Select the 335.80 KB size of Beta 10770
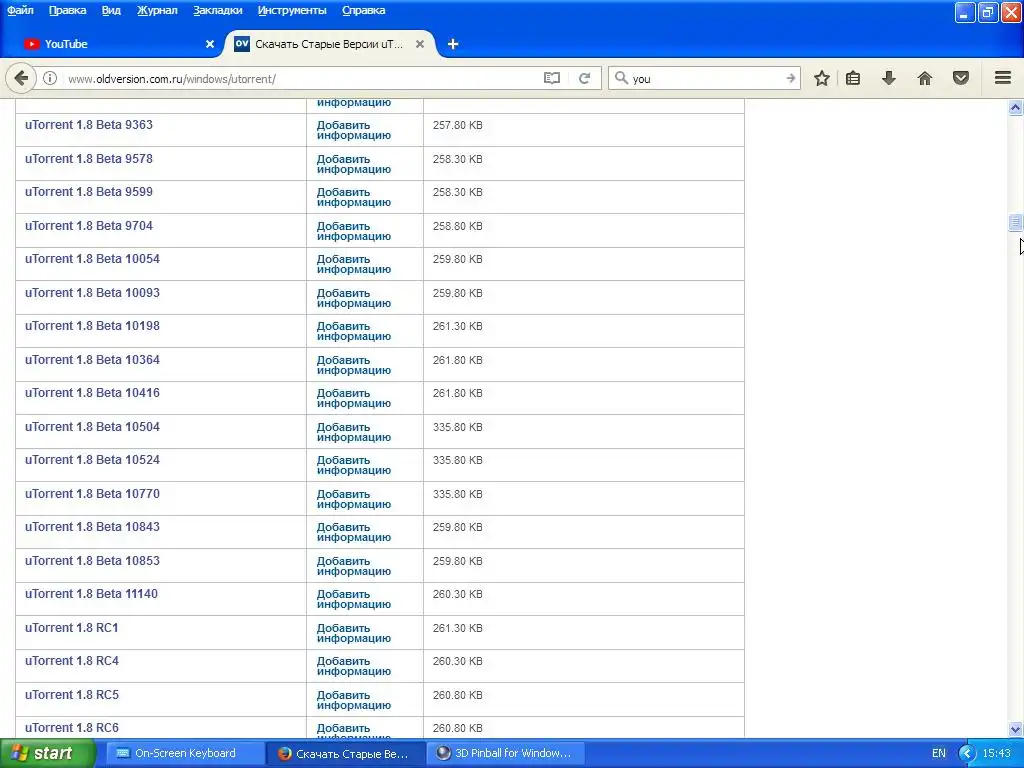This screenshot has height=768, width=1024. [x=457, y=494]
